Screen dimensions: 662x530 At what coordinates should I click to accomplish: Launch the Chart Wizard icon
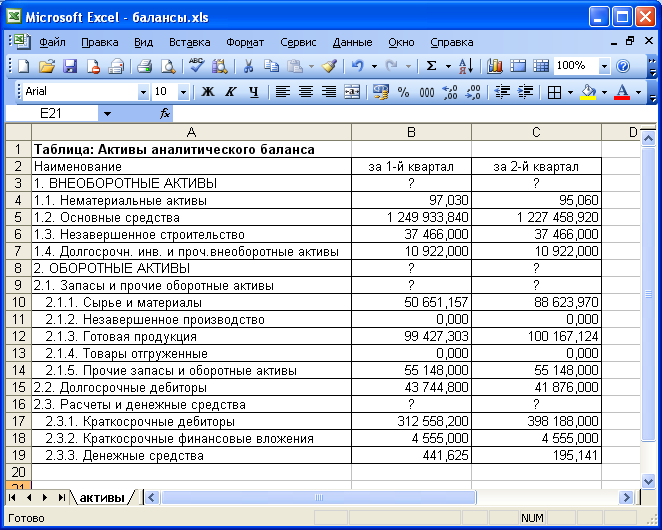pos(494,66)
